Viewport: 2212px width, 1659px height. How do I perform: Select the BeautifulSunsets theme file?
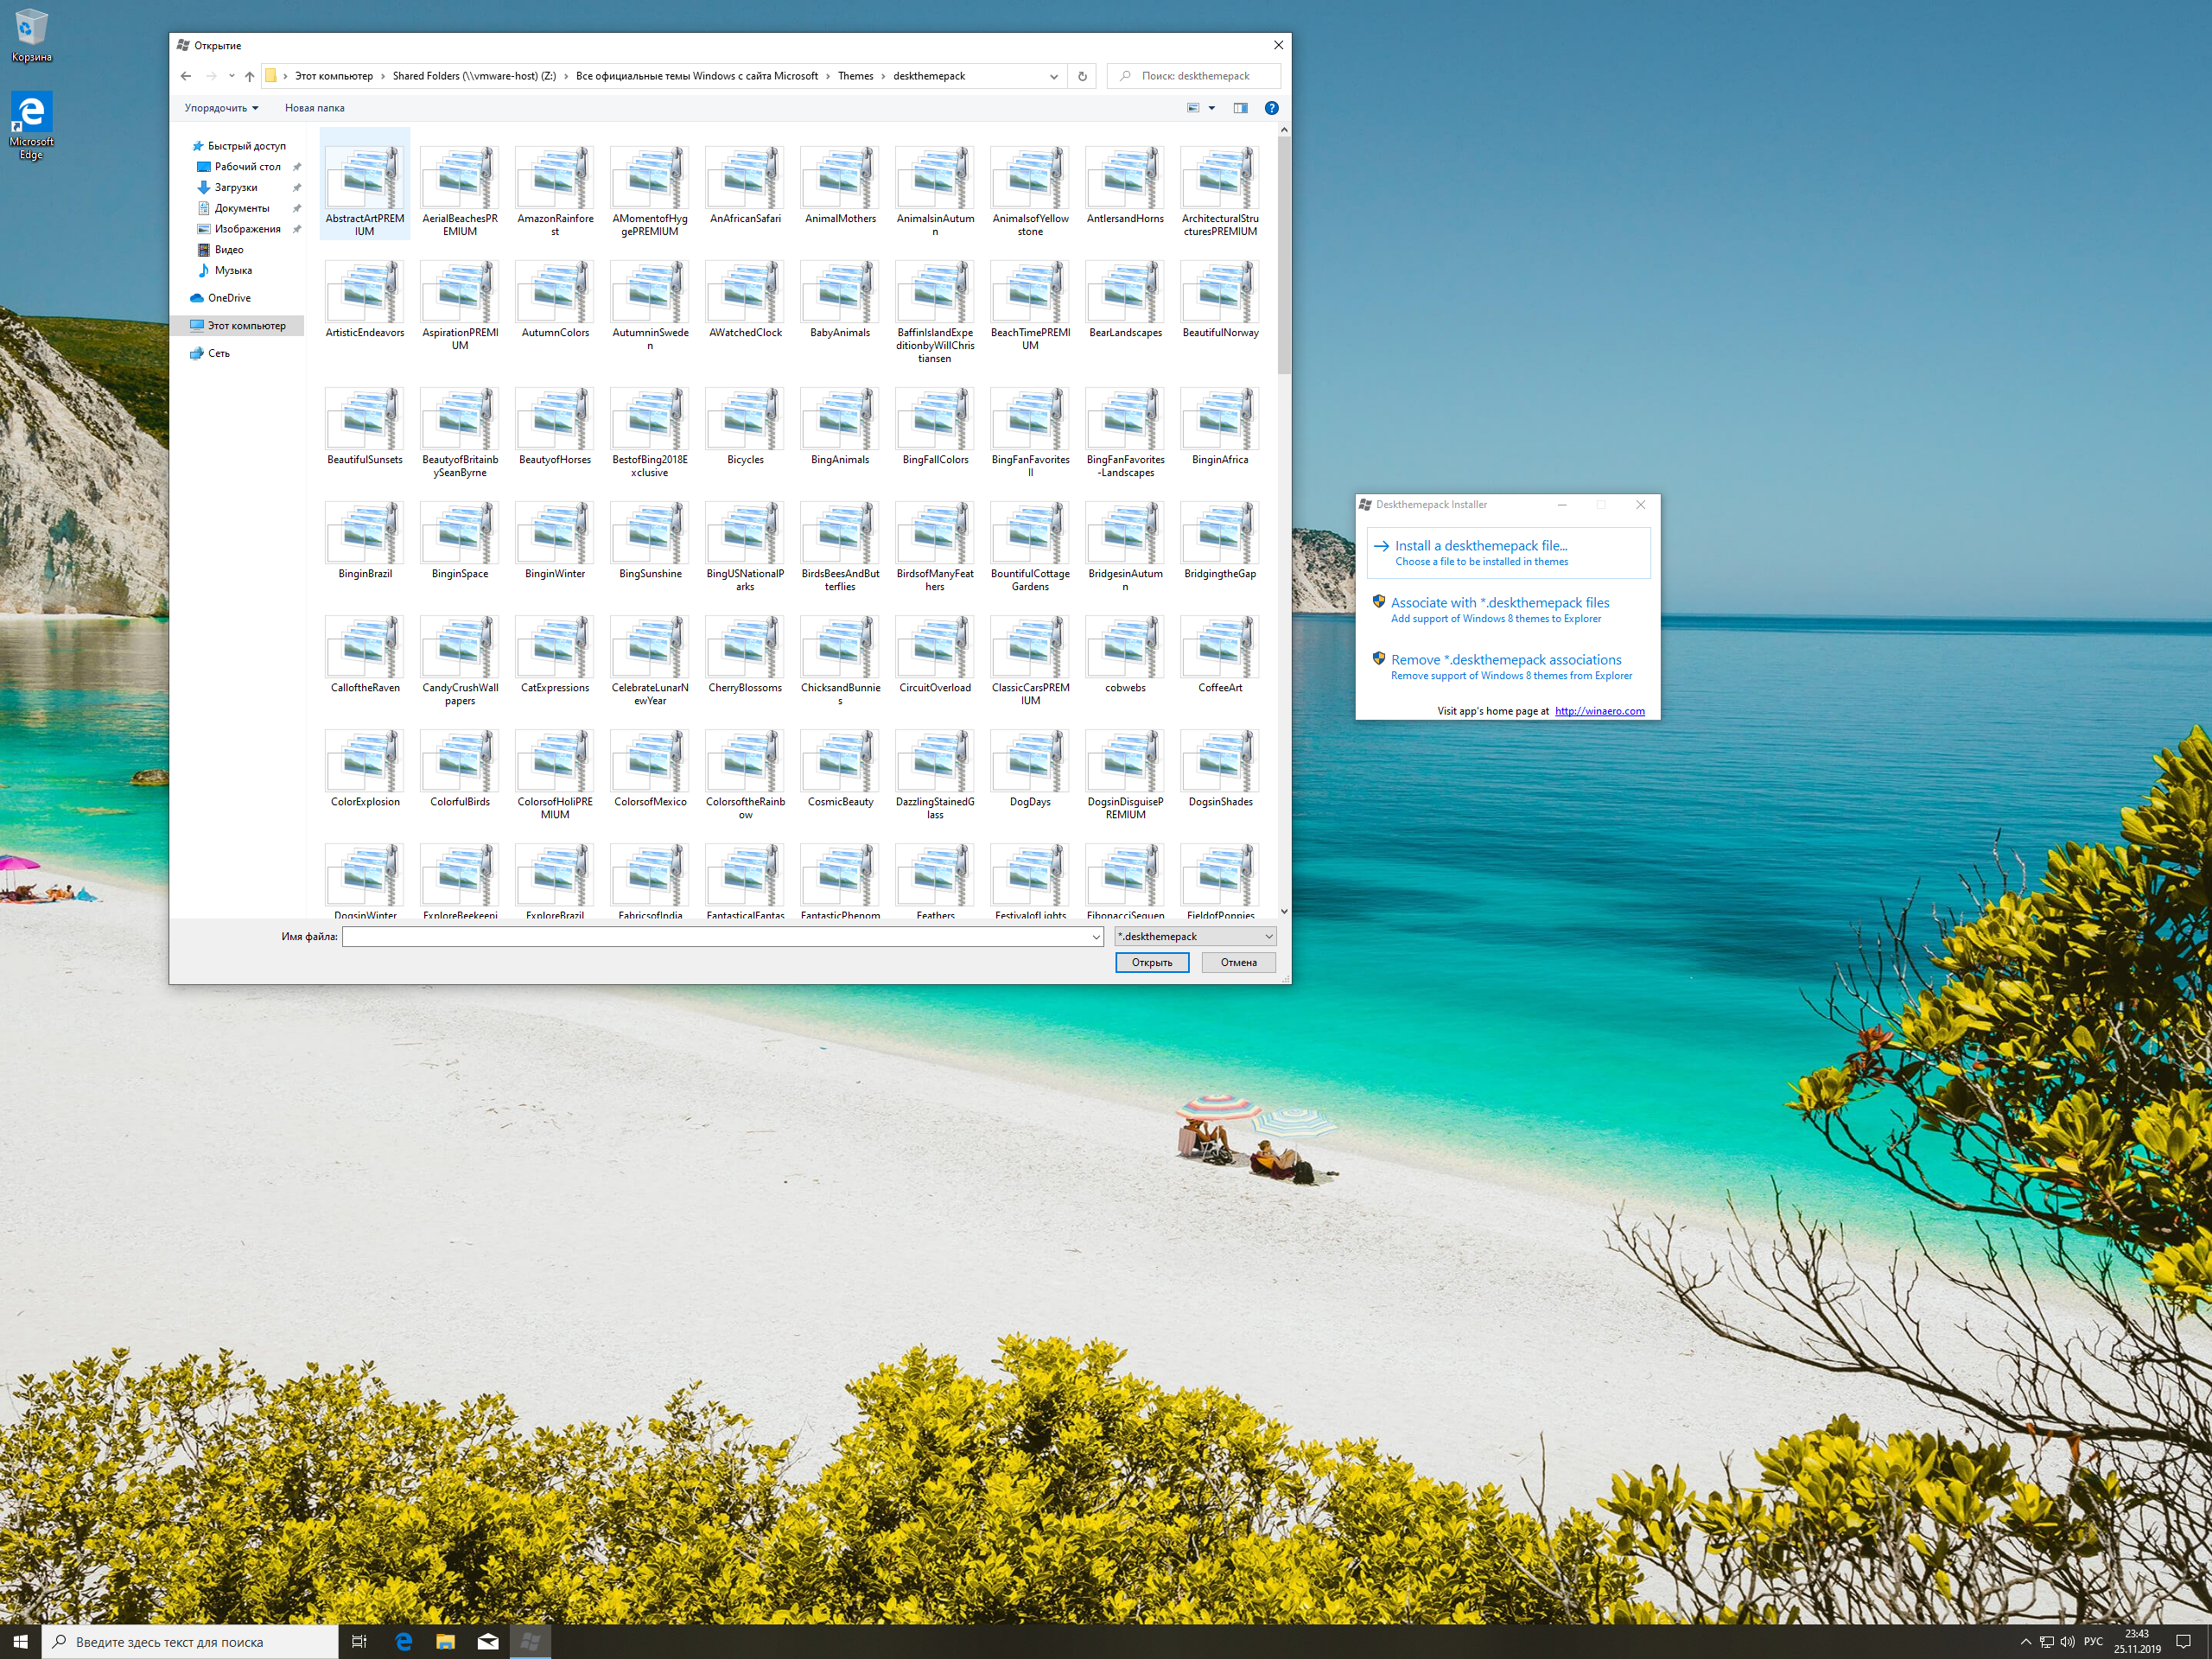(364, 427)
